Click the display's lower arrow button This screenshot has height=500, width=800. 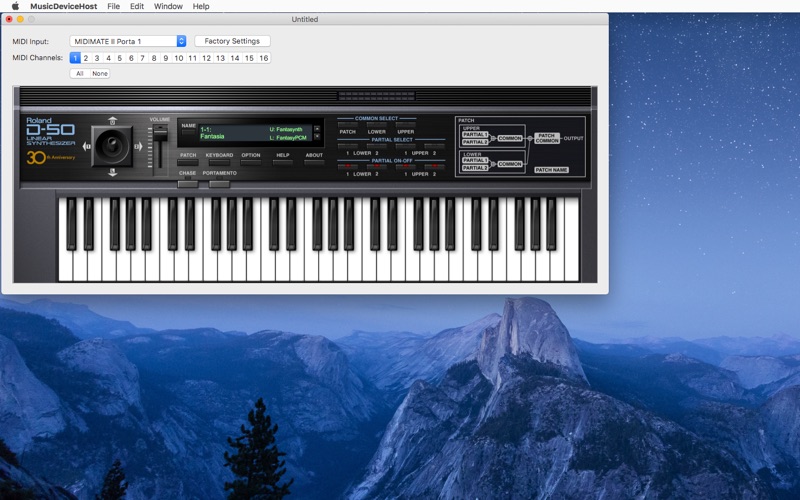(316, 137)
